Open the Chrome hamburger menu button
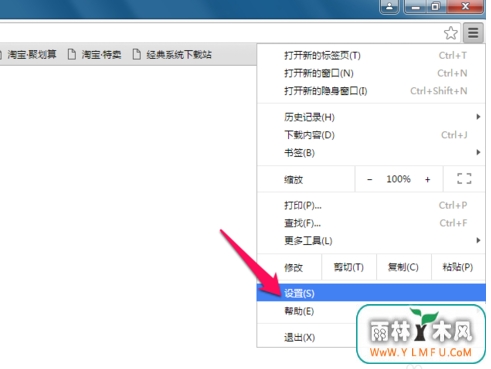Viewport: 491px width, 369px height. 473,33
